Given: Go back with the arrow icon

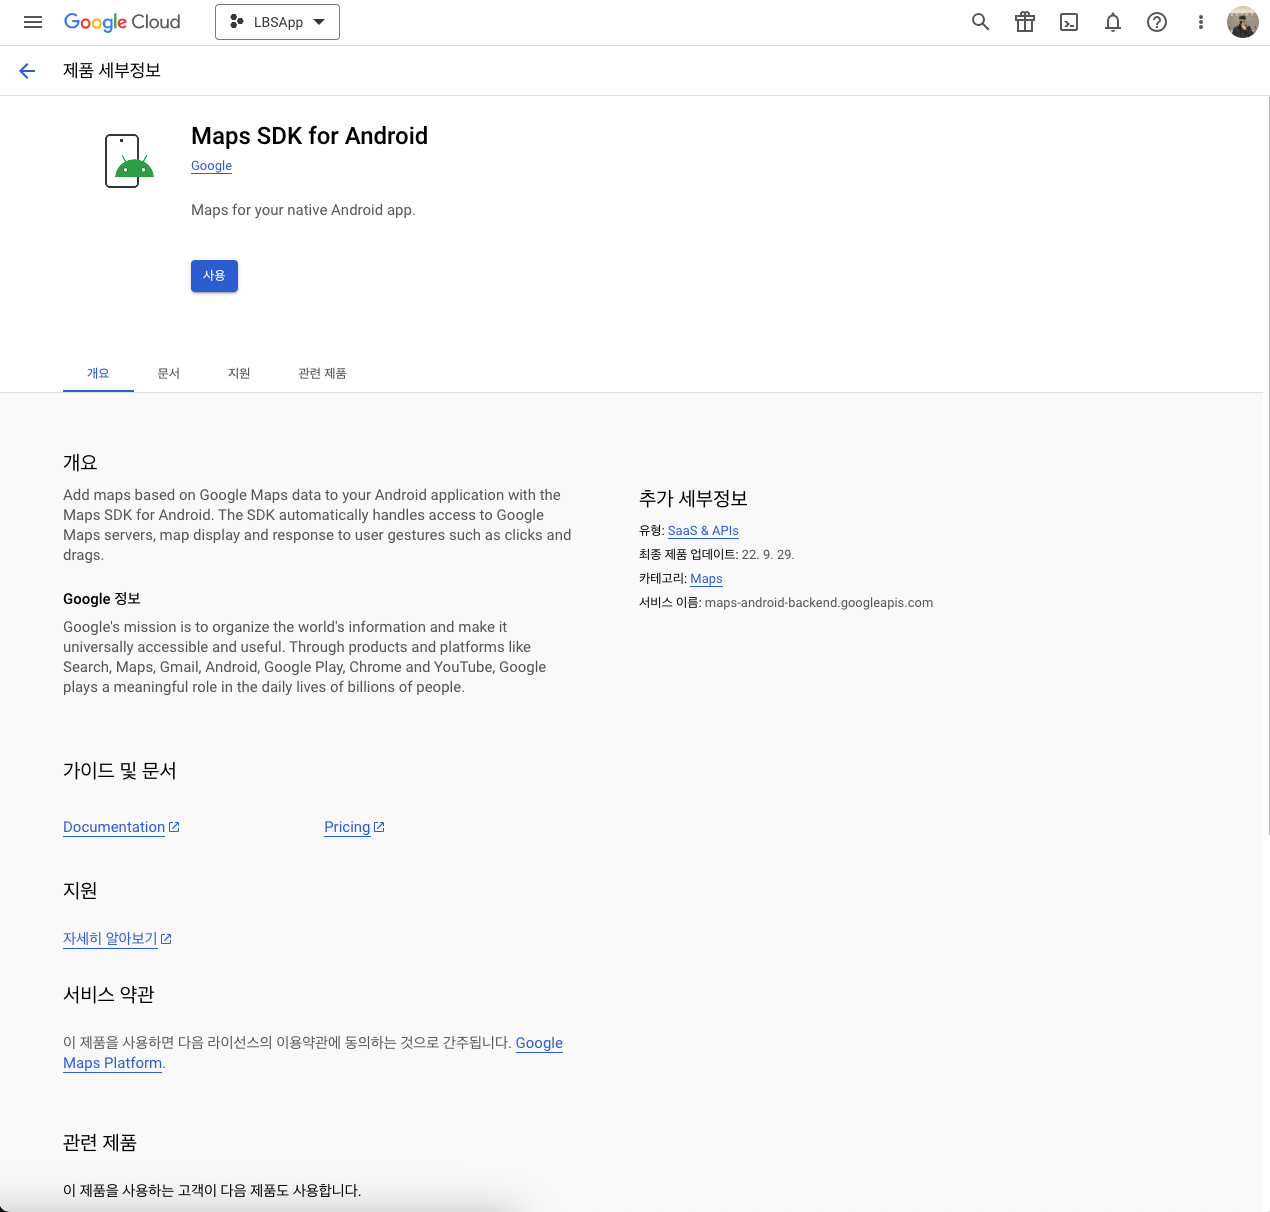Looking at the screenshot, I should pos(27,71).
